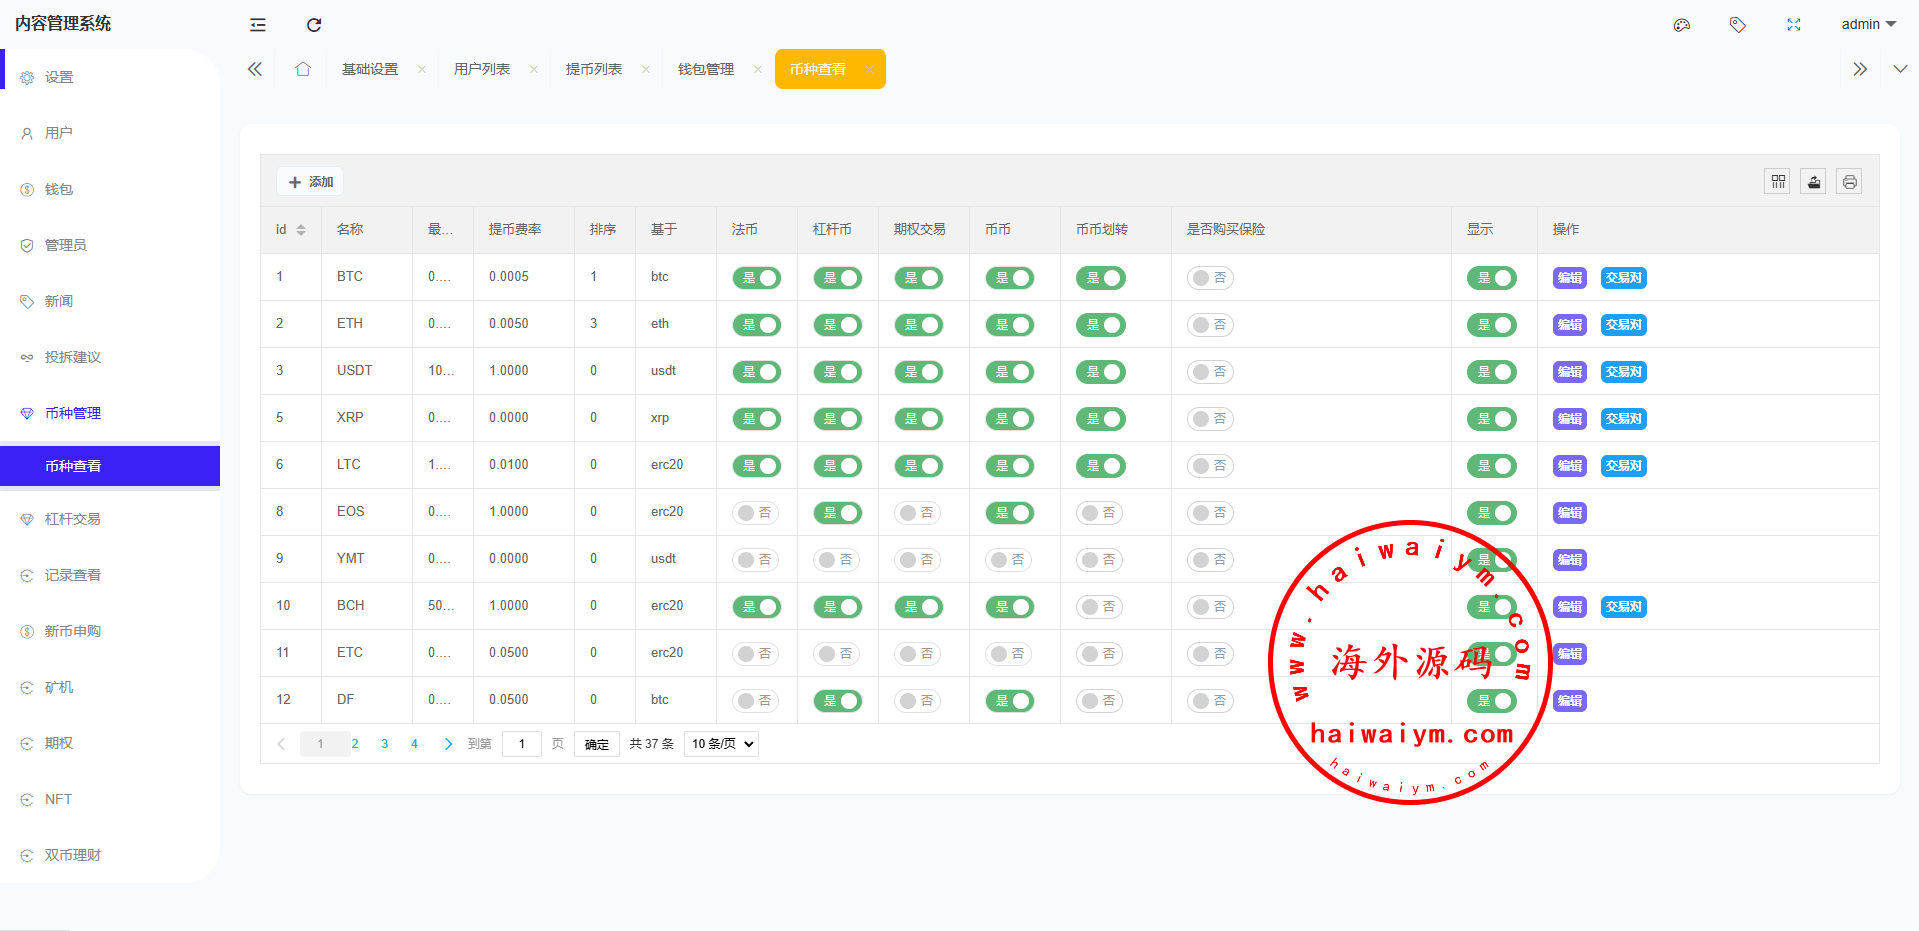Click the print table icon

[x=1850, y=182]
